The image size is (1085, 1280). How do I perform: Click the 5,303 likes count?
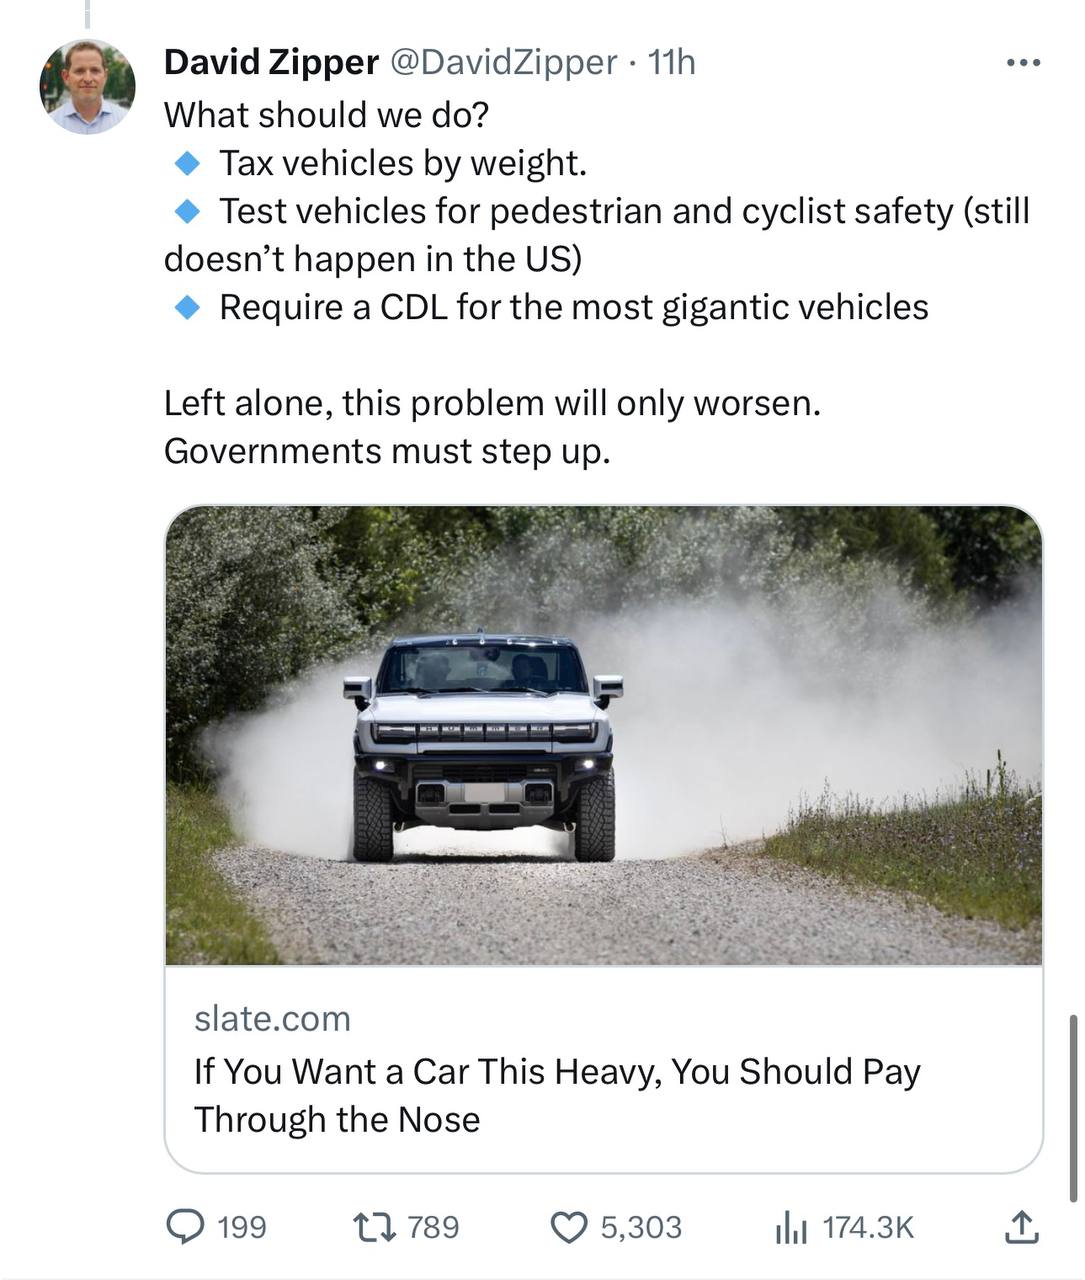pos(641,1227)
